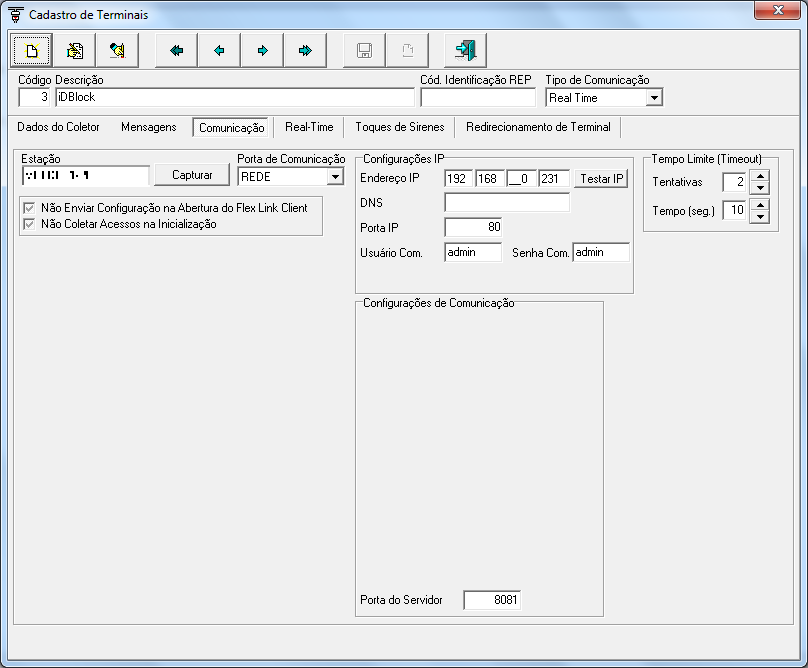808x668 pixels.
Task: Click the Cód. Identificação REP field
Action: coord(478,97)
